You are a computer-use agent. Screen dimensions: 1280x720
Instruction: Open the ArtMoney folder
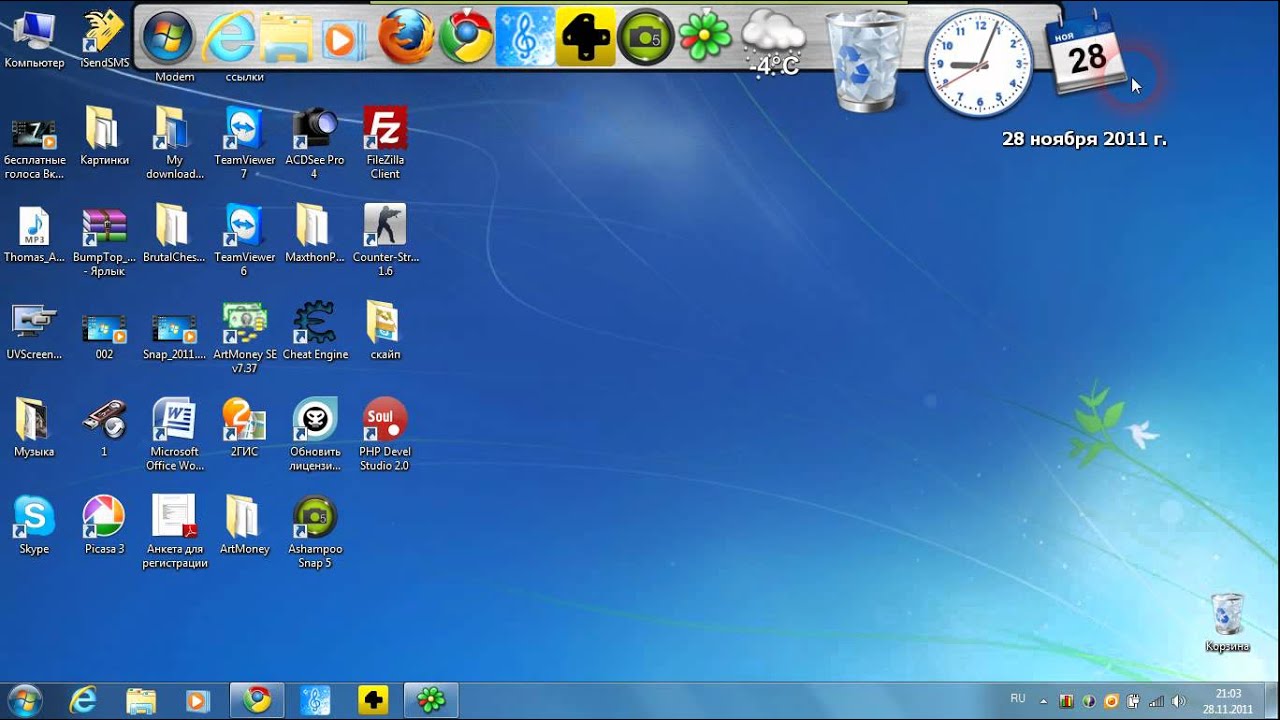point(244,525)
